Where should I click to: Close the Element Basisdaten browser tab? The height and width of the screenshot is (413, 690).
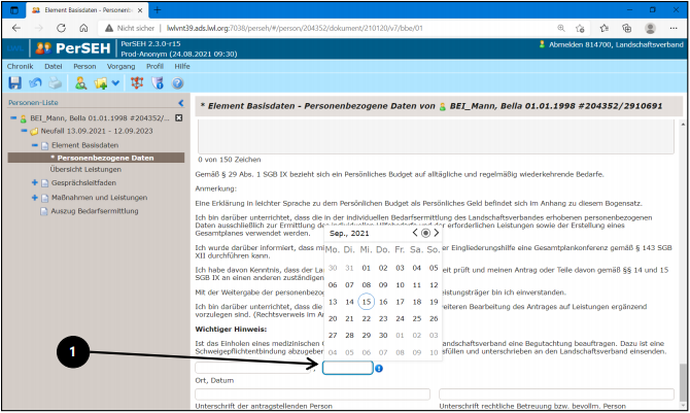coord(140,10)
